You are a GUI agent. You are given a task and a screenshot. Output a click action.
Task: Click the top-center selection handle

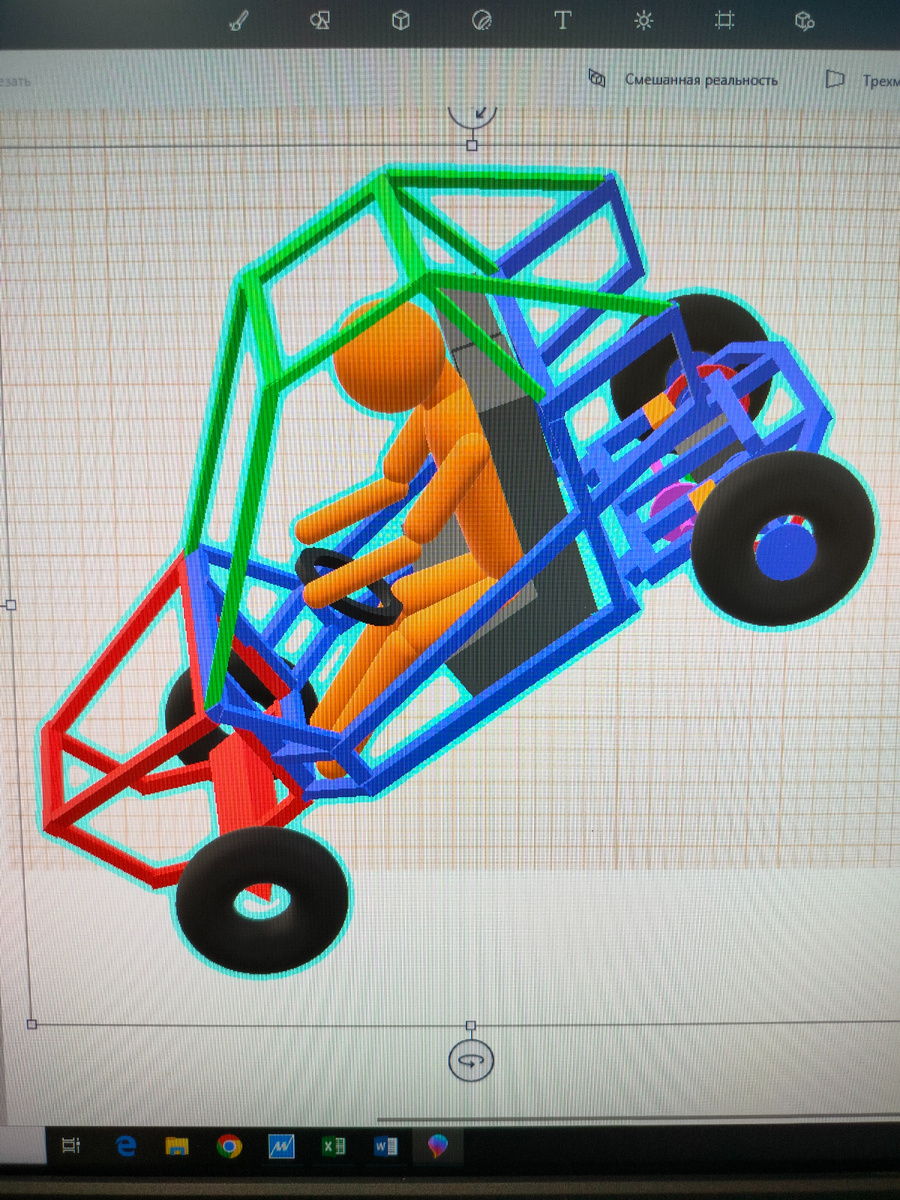coord(472,145)
